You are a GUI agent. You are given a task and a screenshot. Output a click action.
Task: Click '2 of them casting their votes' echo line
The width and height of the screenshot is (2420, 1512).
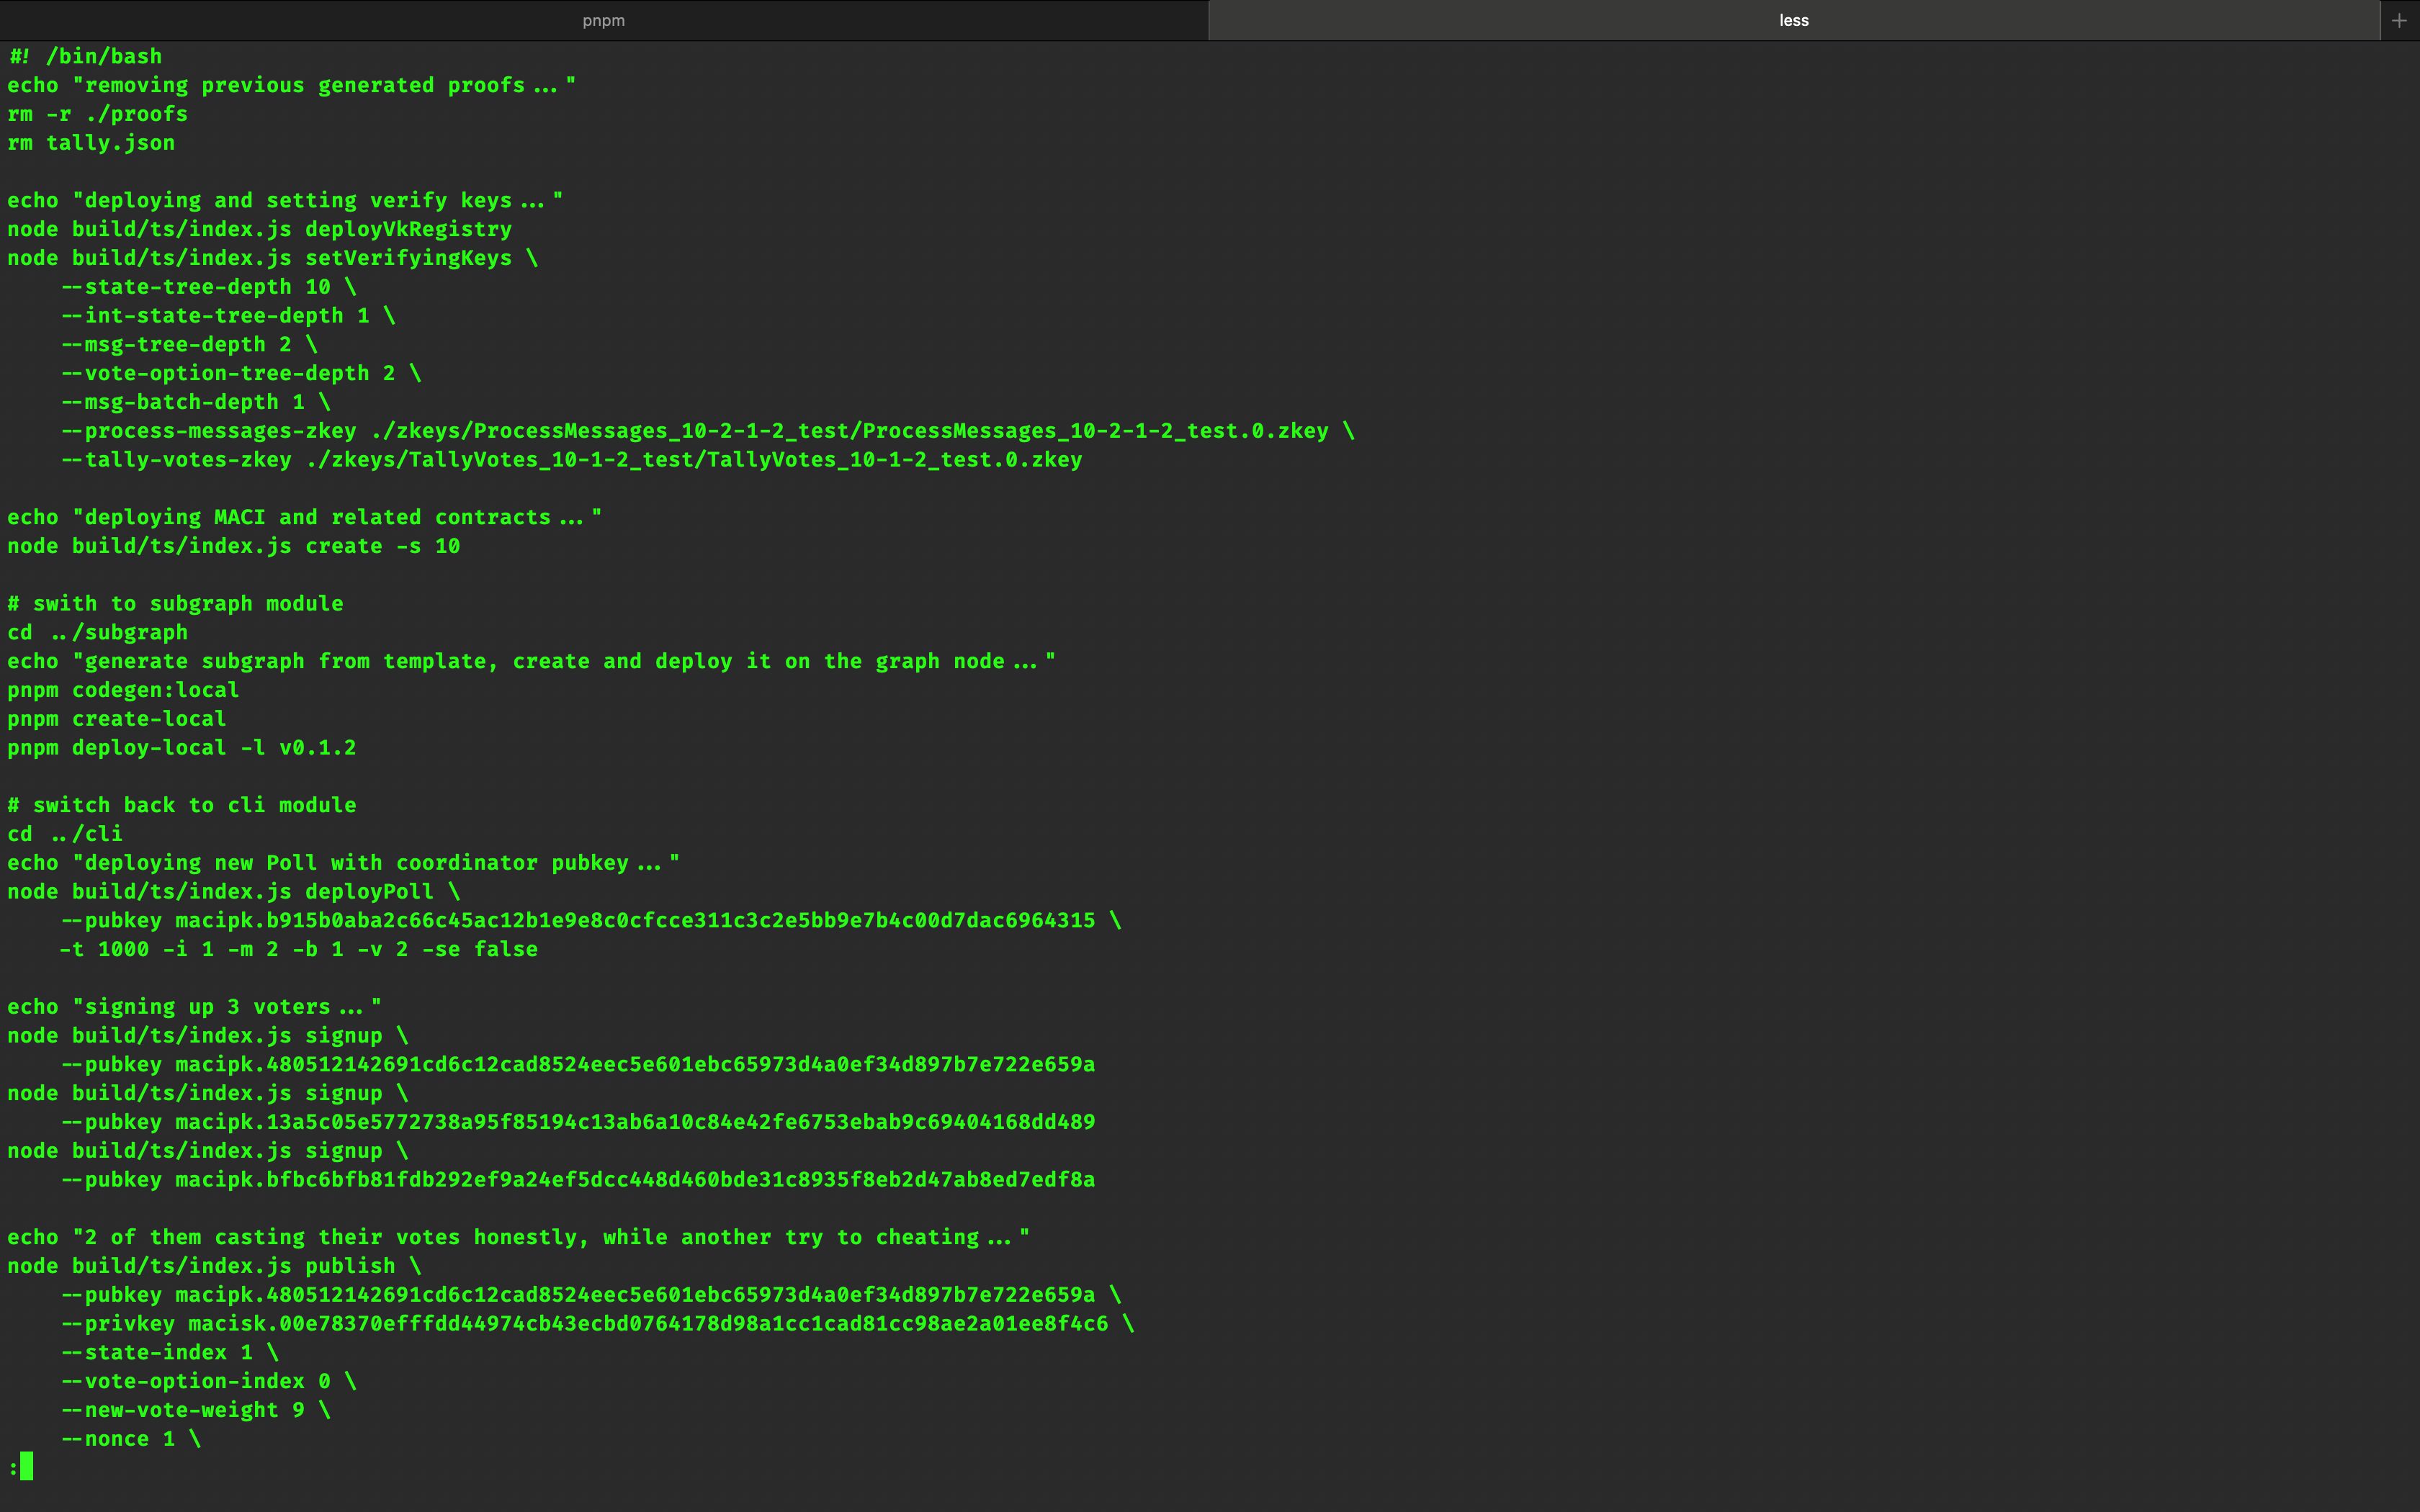(519, 1237)
